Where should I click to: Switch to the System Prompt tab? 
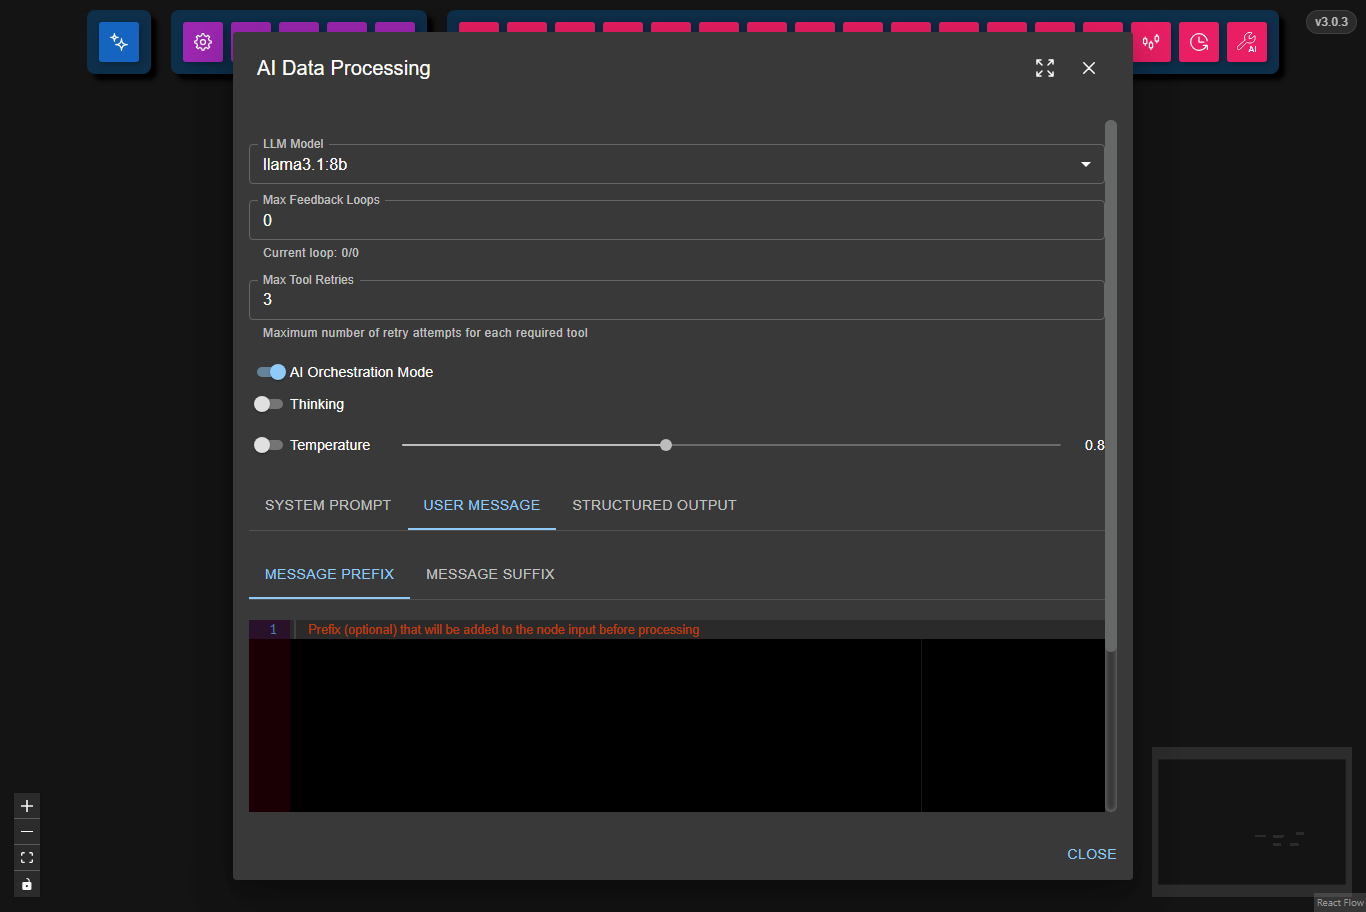(x=328, y=505)
